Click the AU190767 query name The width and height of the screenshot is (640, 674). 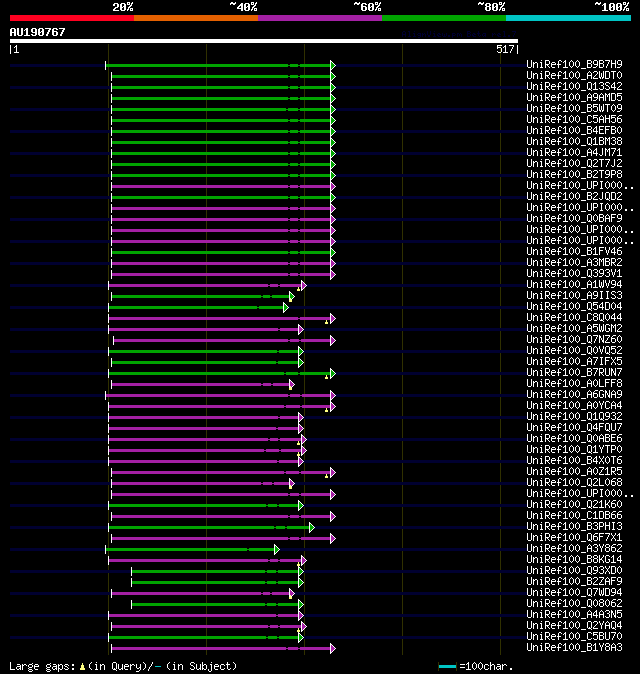coord(37,32)
